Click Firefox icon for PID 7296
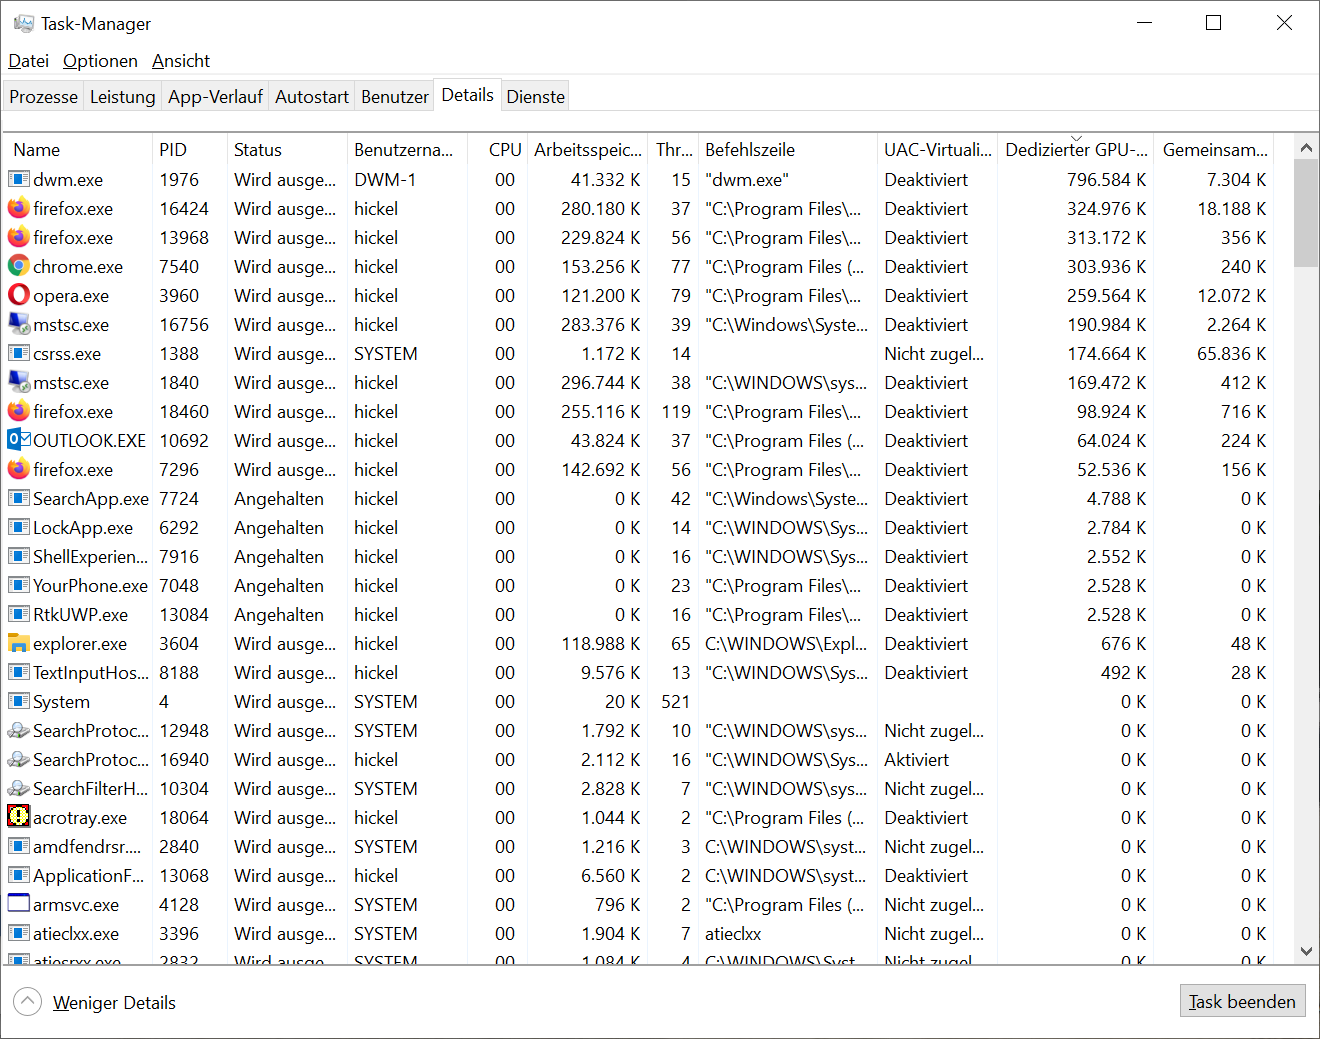Screen dimensions: 1320x1039 pyautogui.click(x=19, y=470)
